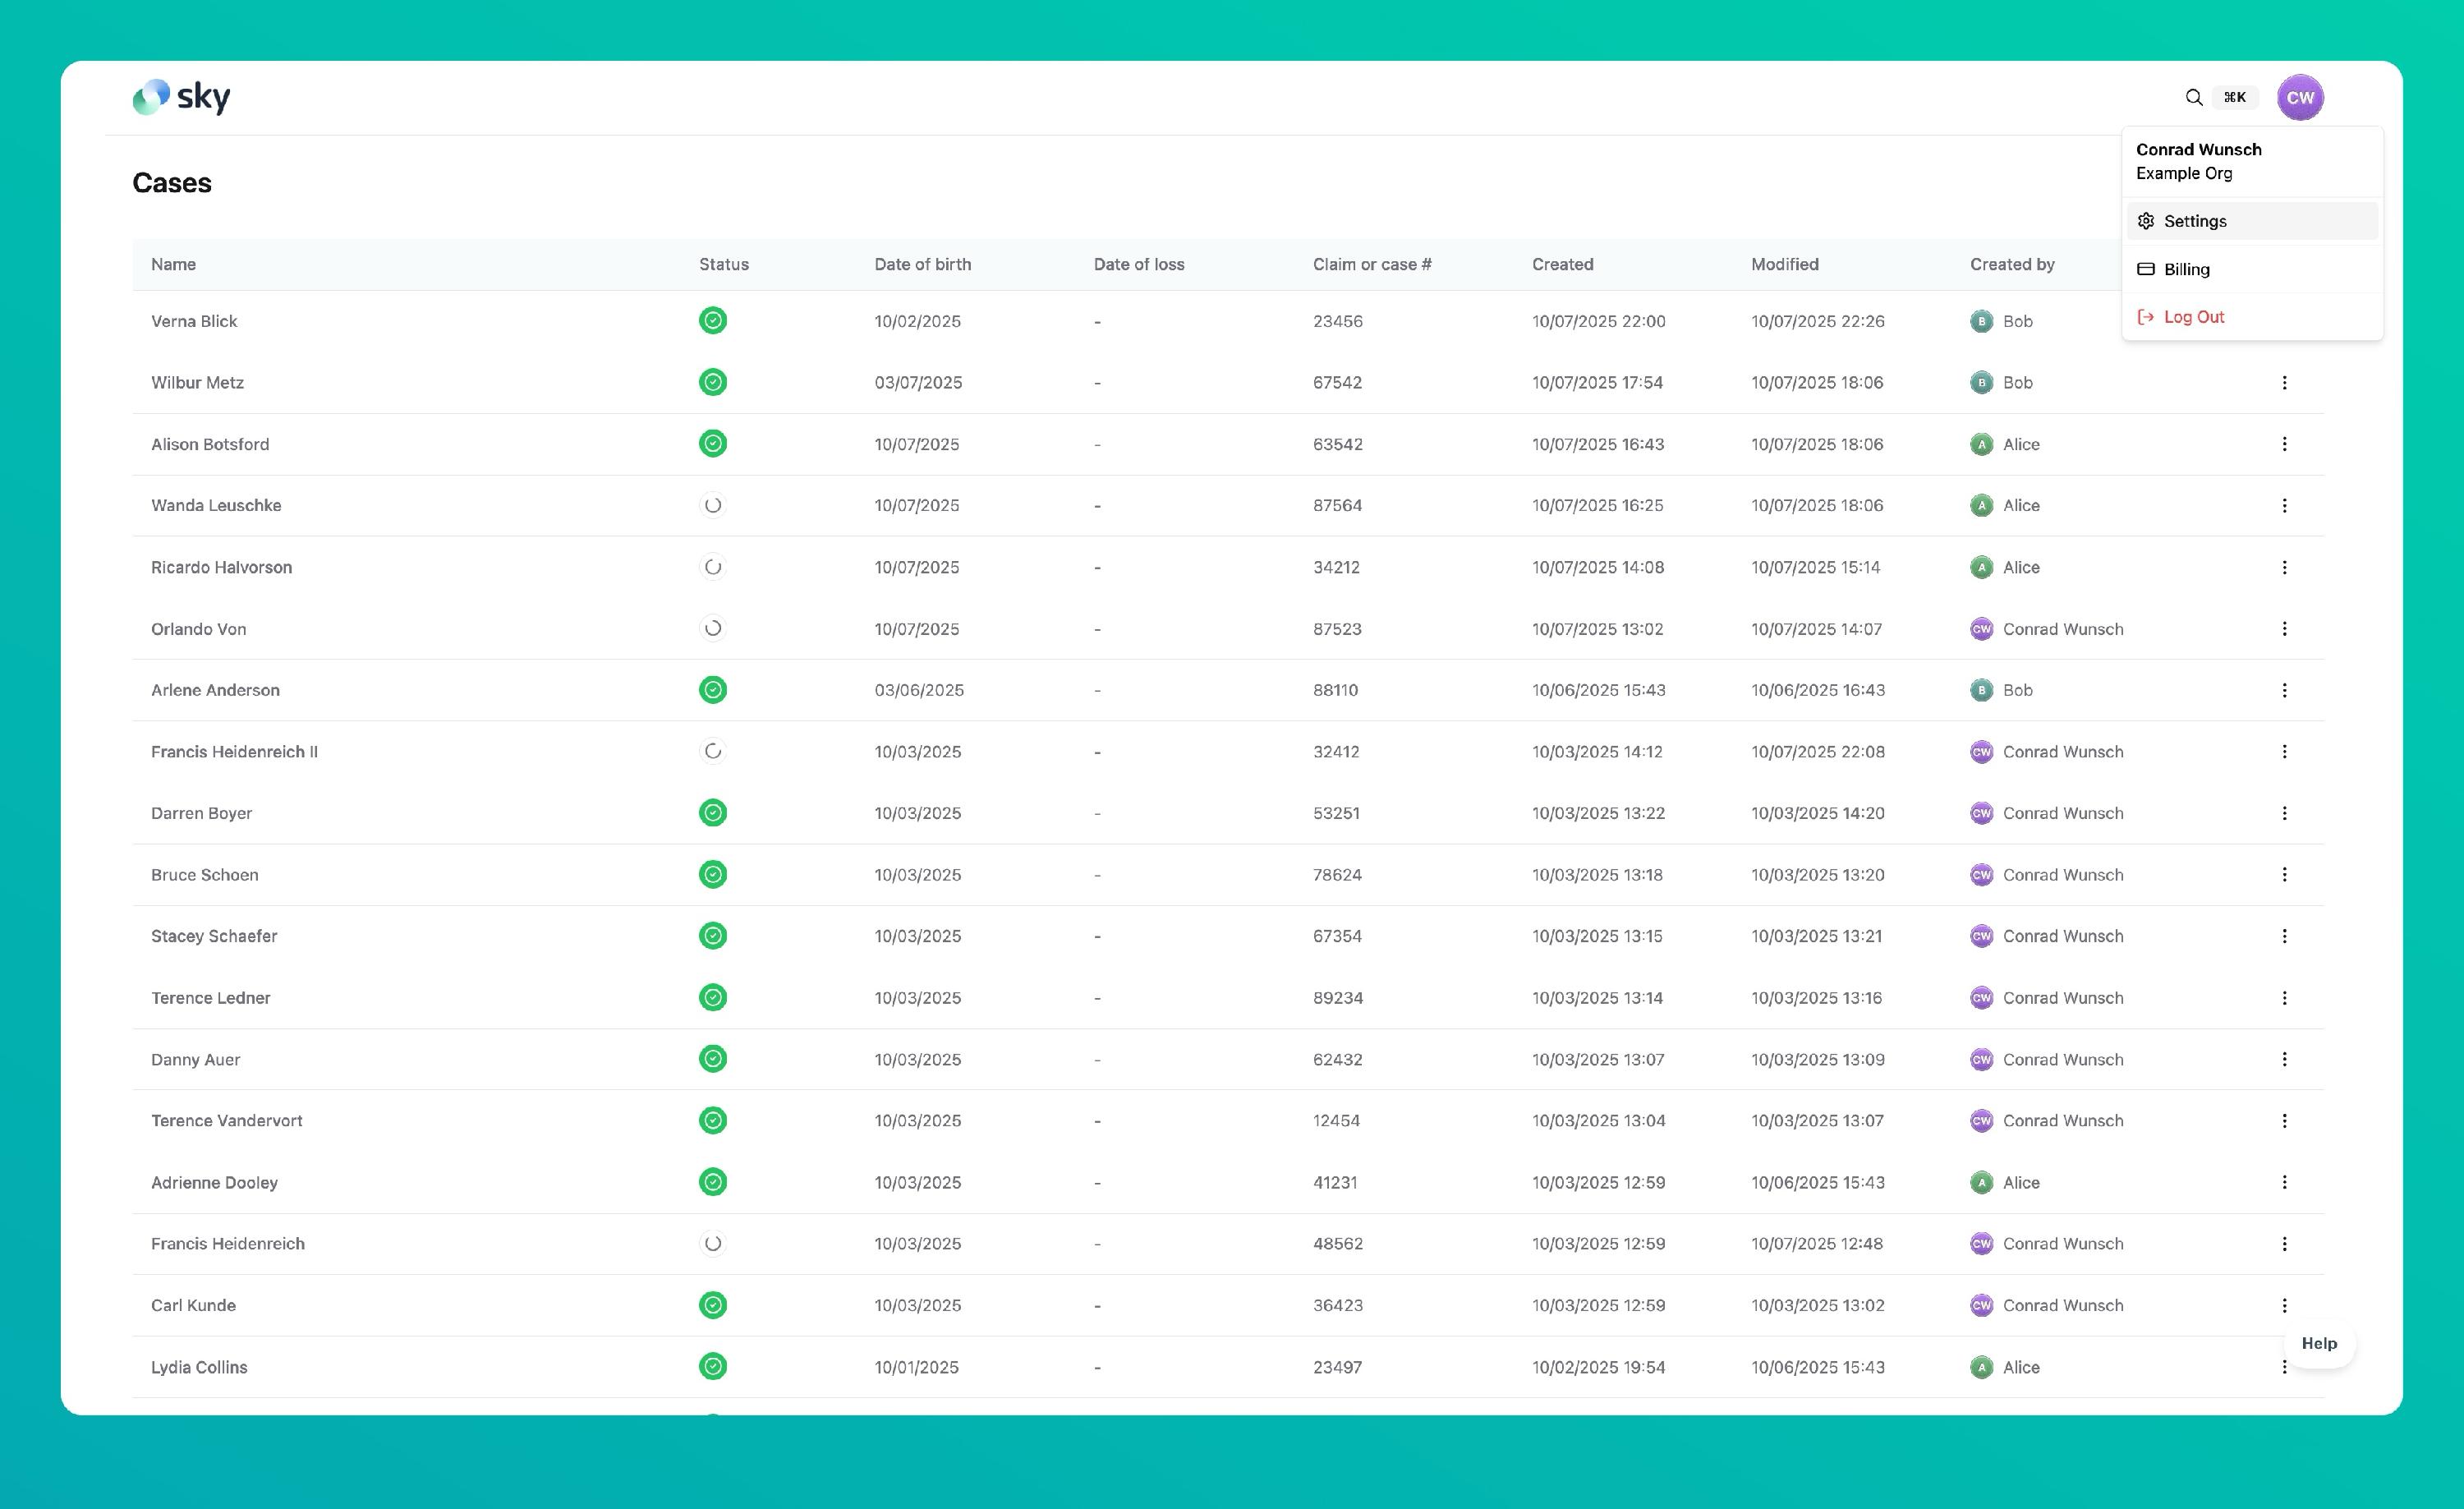Click Alice's avatar in Alison Botsford row
The image size is (2464, 1509).
tap(1980, 444)
